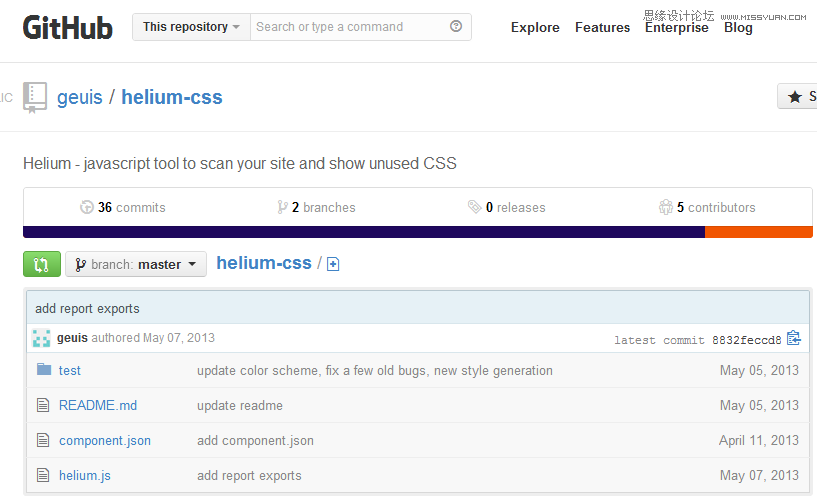This screenshot has height=504, width=817.
Task: Open Explore in the top navigation
Action: coord(535,28)
